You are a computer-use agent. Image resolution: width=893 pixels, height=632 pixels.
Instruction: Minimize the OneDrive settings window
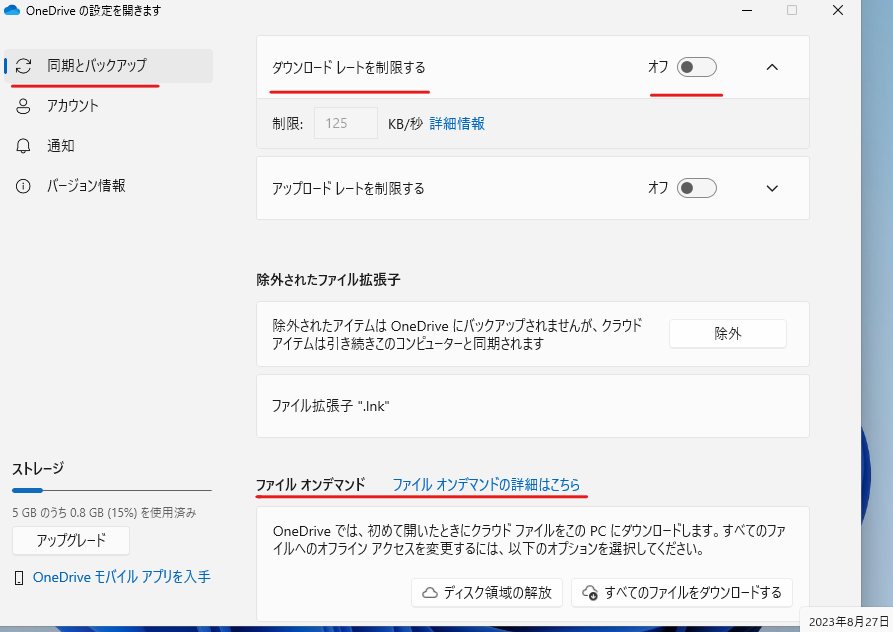point(747,10)
